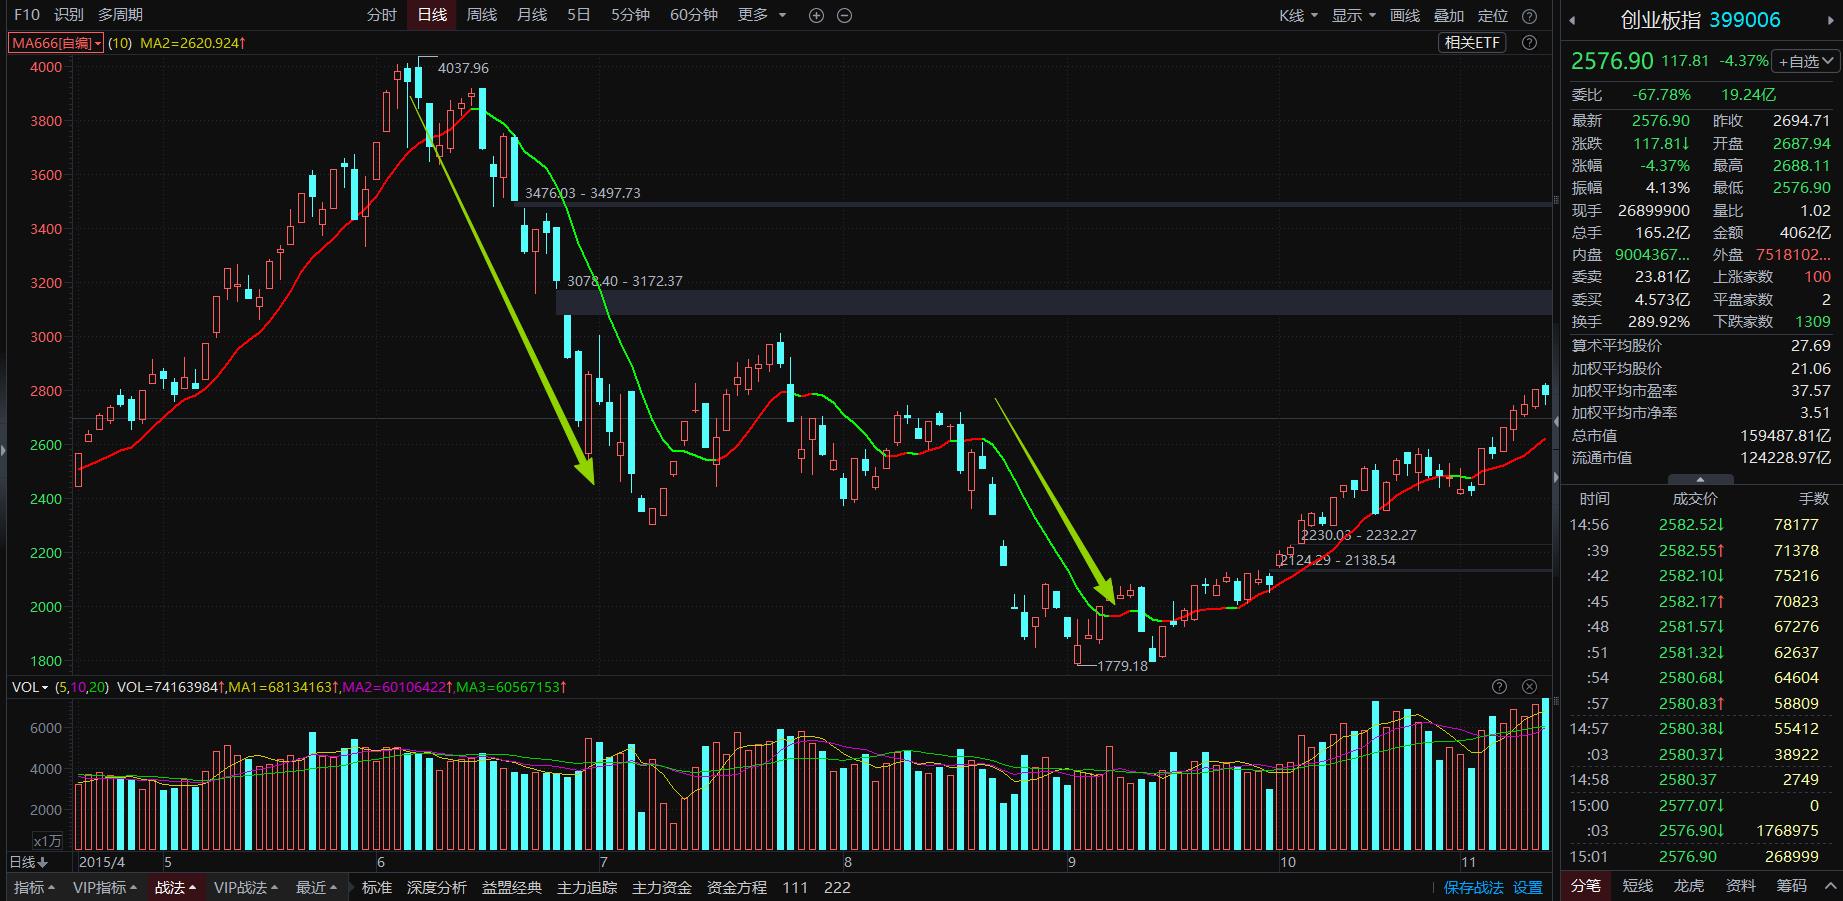Go to previous stock using left arrow
Image resolution: width=1843 pixels, height=901 pixels.
click(x=1572, y=19)
